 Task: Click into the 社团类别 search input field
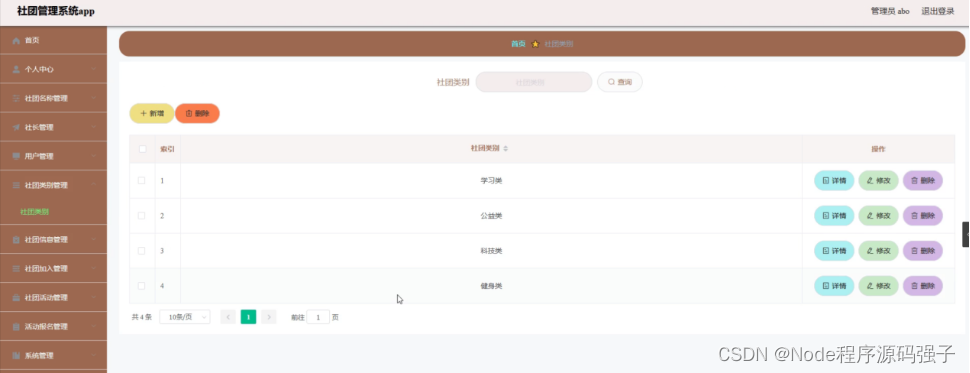click(x=534, y=82)
